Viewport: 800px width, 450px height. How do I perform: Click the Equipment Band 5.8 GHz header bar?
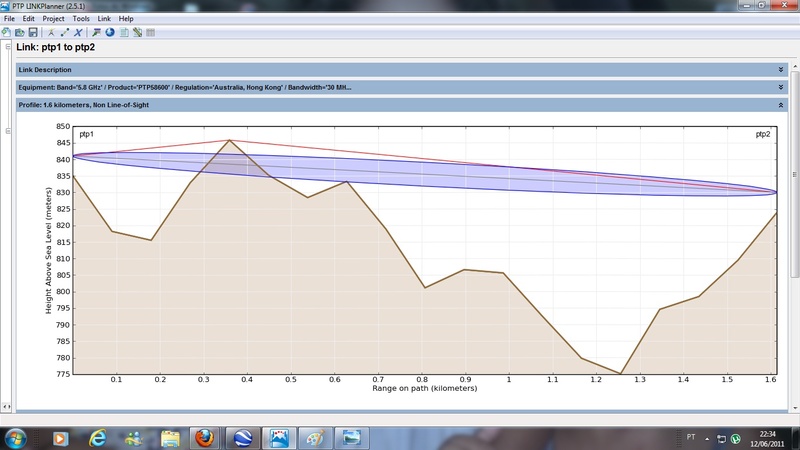pyautogui.click(x=402, y=87)
